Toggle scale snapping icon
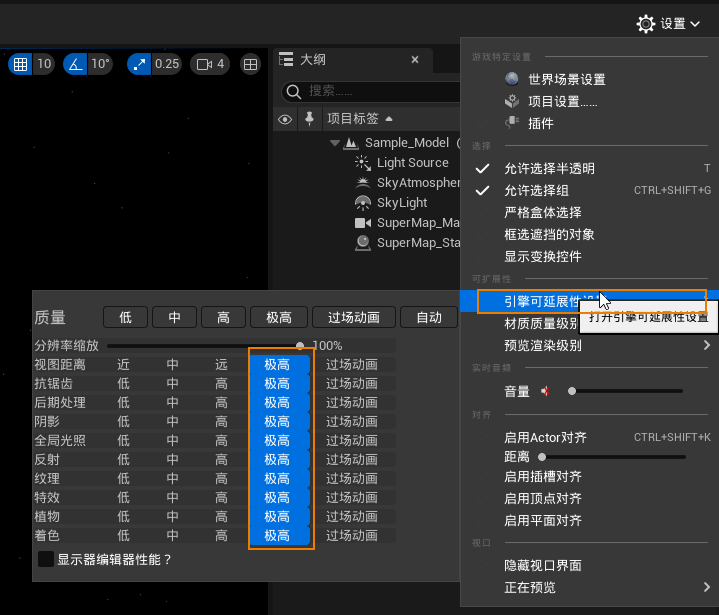The width and height of the screenshot is (719, 615). click(140, 64)
